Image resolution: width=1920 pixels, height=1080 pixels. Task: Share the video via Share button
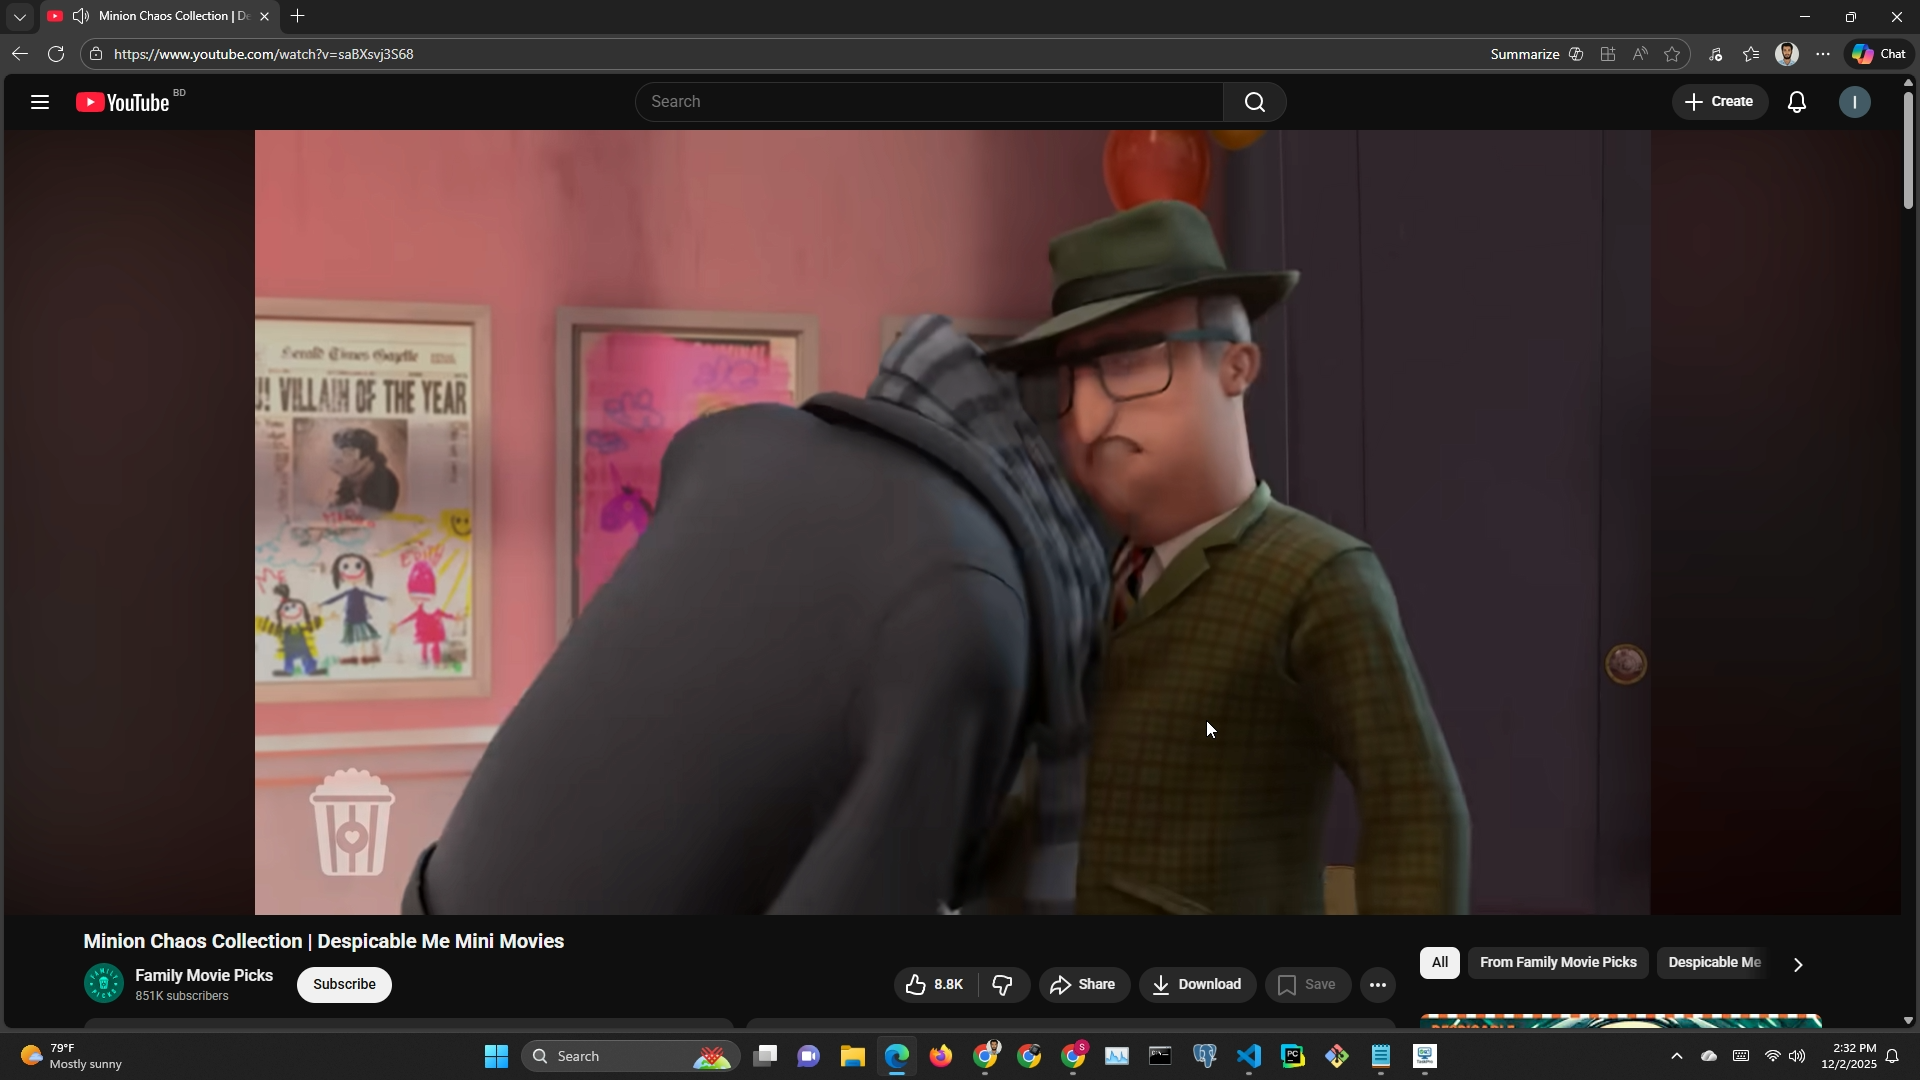1084,985
